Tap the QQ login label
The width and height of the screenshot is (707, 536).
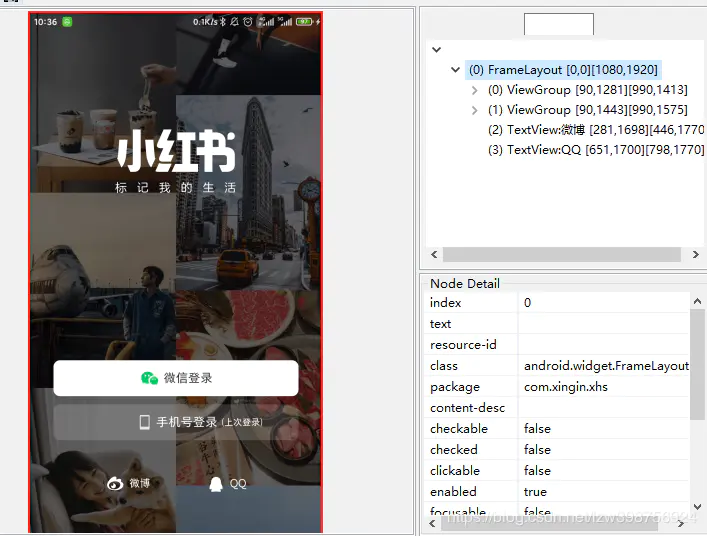[238, 484]
